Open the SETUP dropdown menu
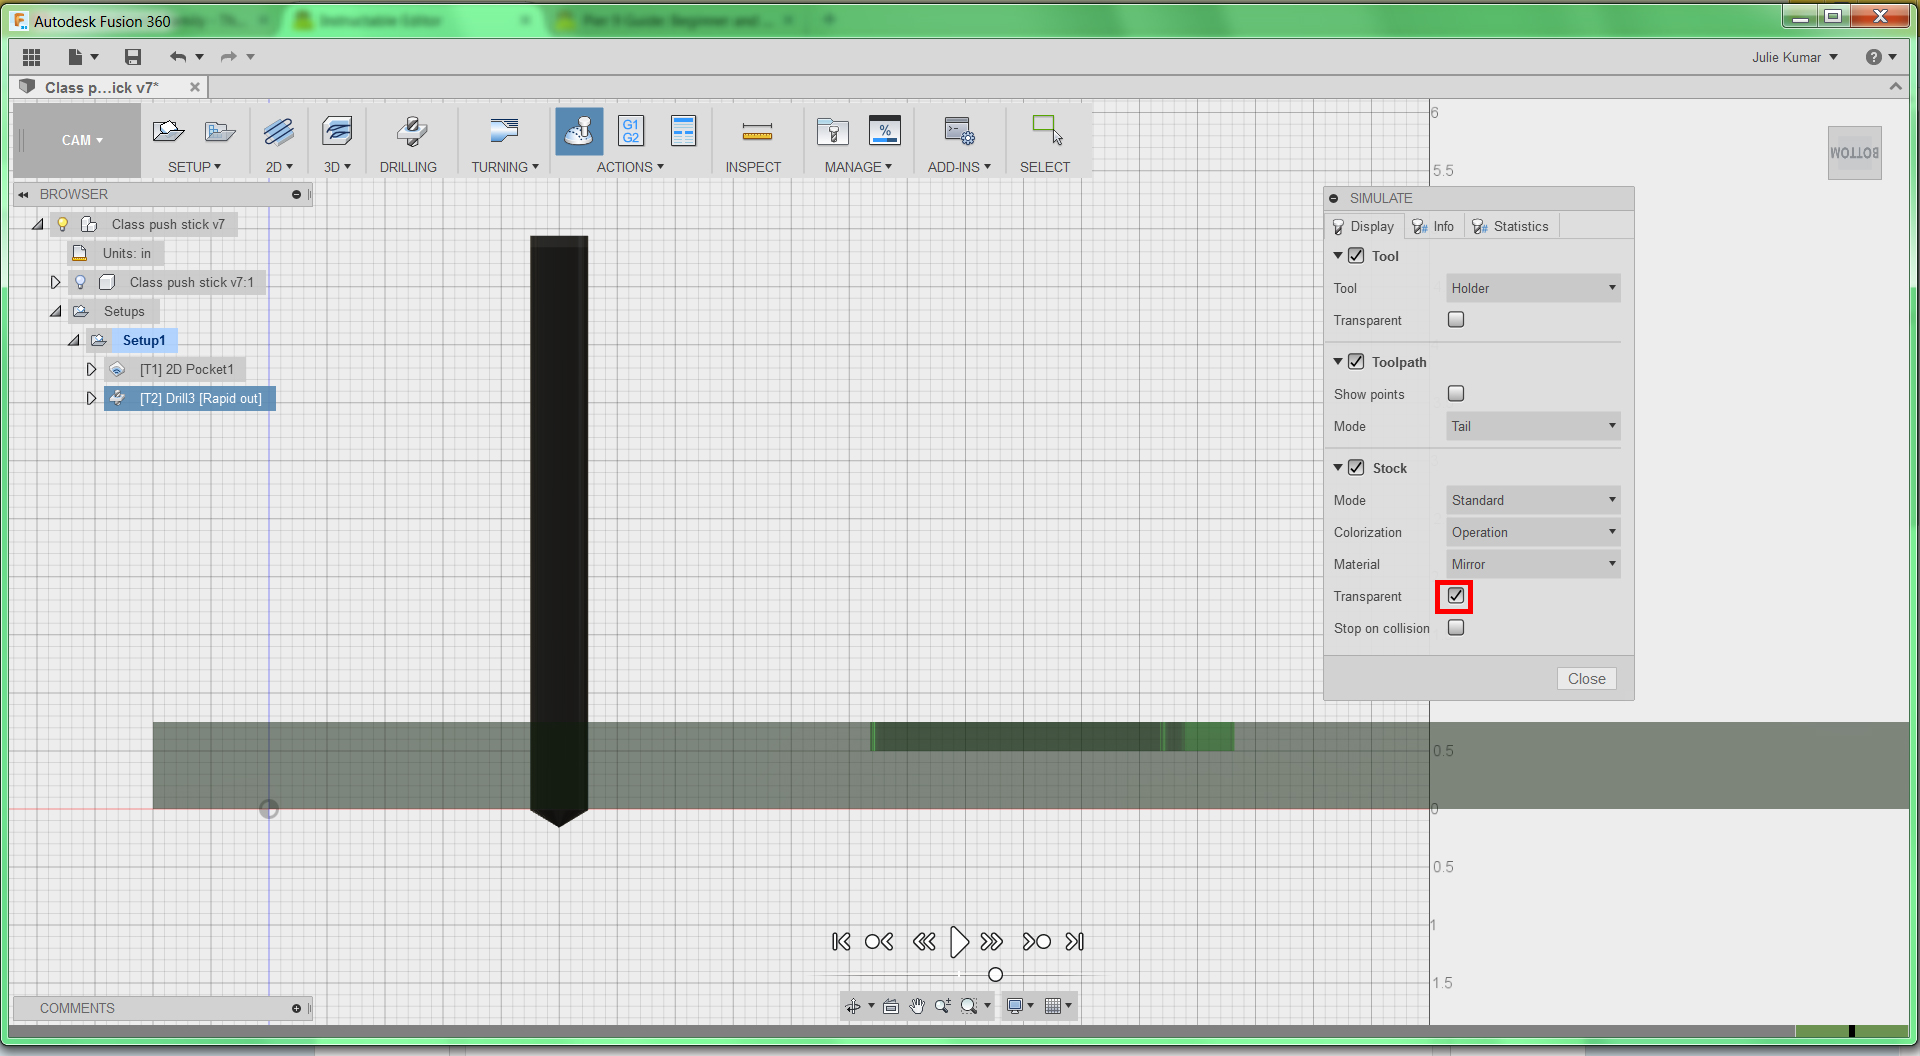1920x1056 pixels. point(194,167)
